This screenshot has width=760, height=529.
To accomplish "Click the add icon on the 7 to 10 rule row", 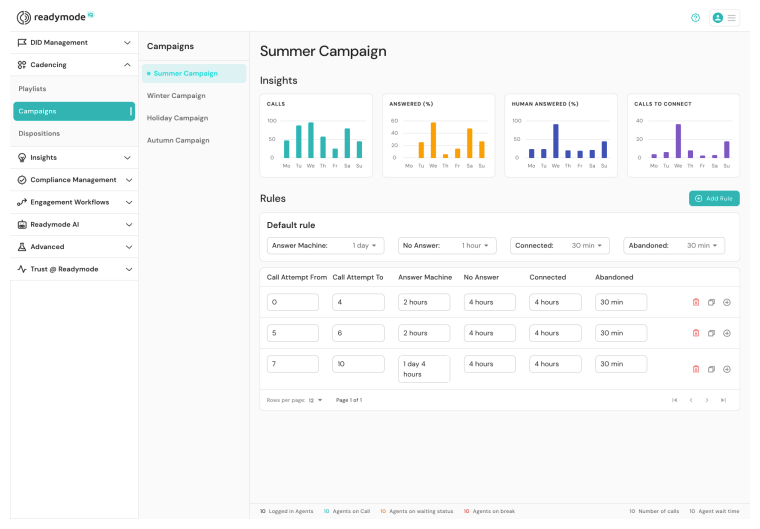I will click(x=727, y=369).
